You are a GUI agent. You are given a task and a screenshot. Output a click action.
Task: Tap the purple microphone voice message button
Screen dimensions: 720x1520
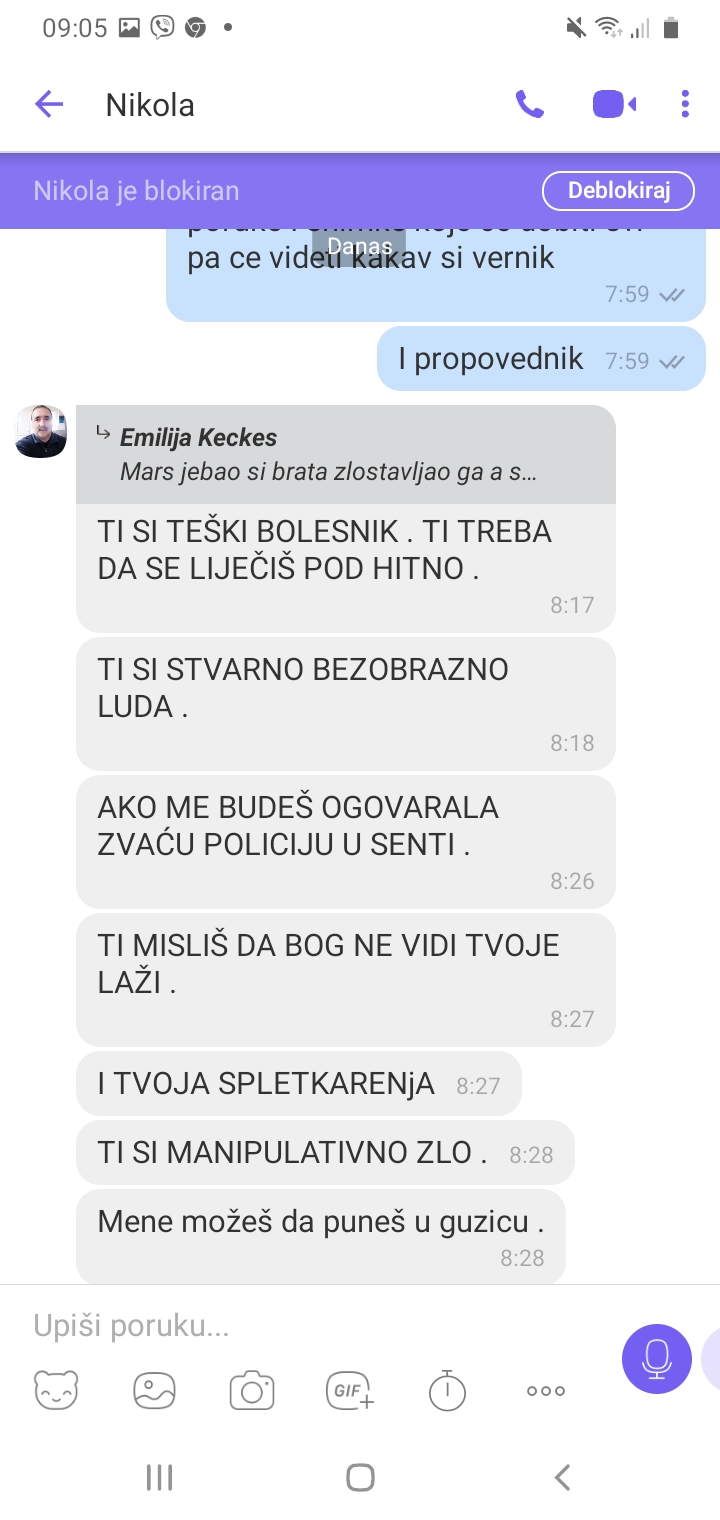point(656,1359)
